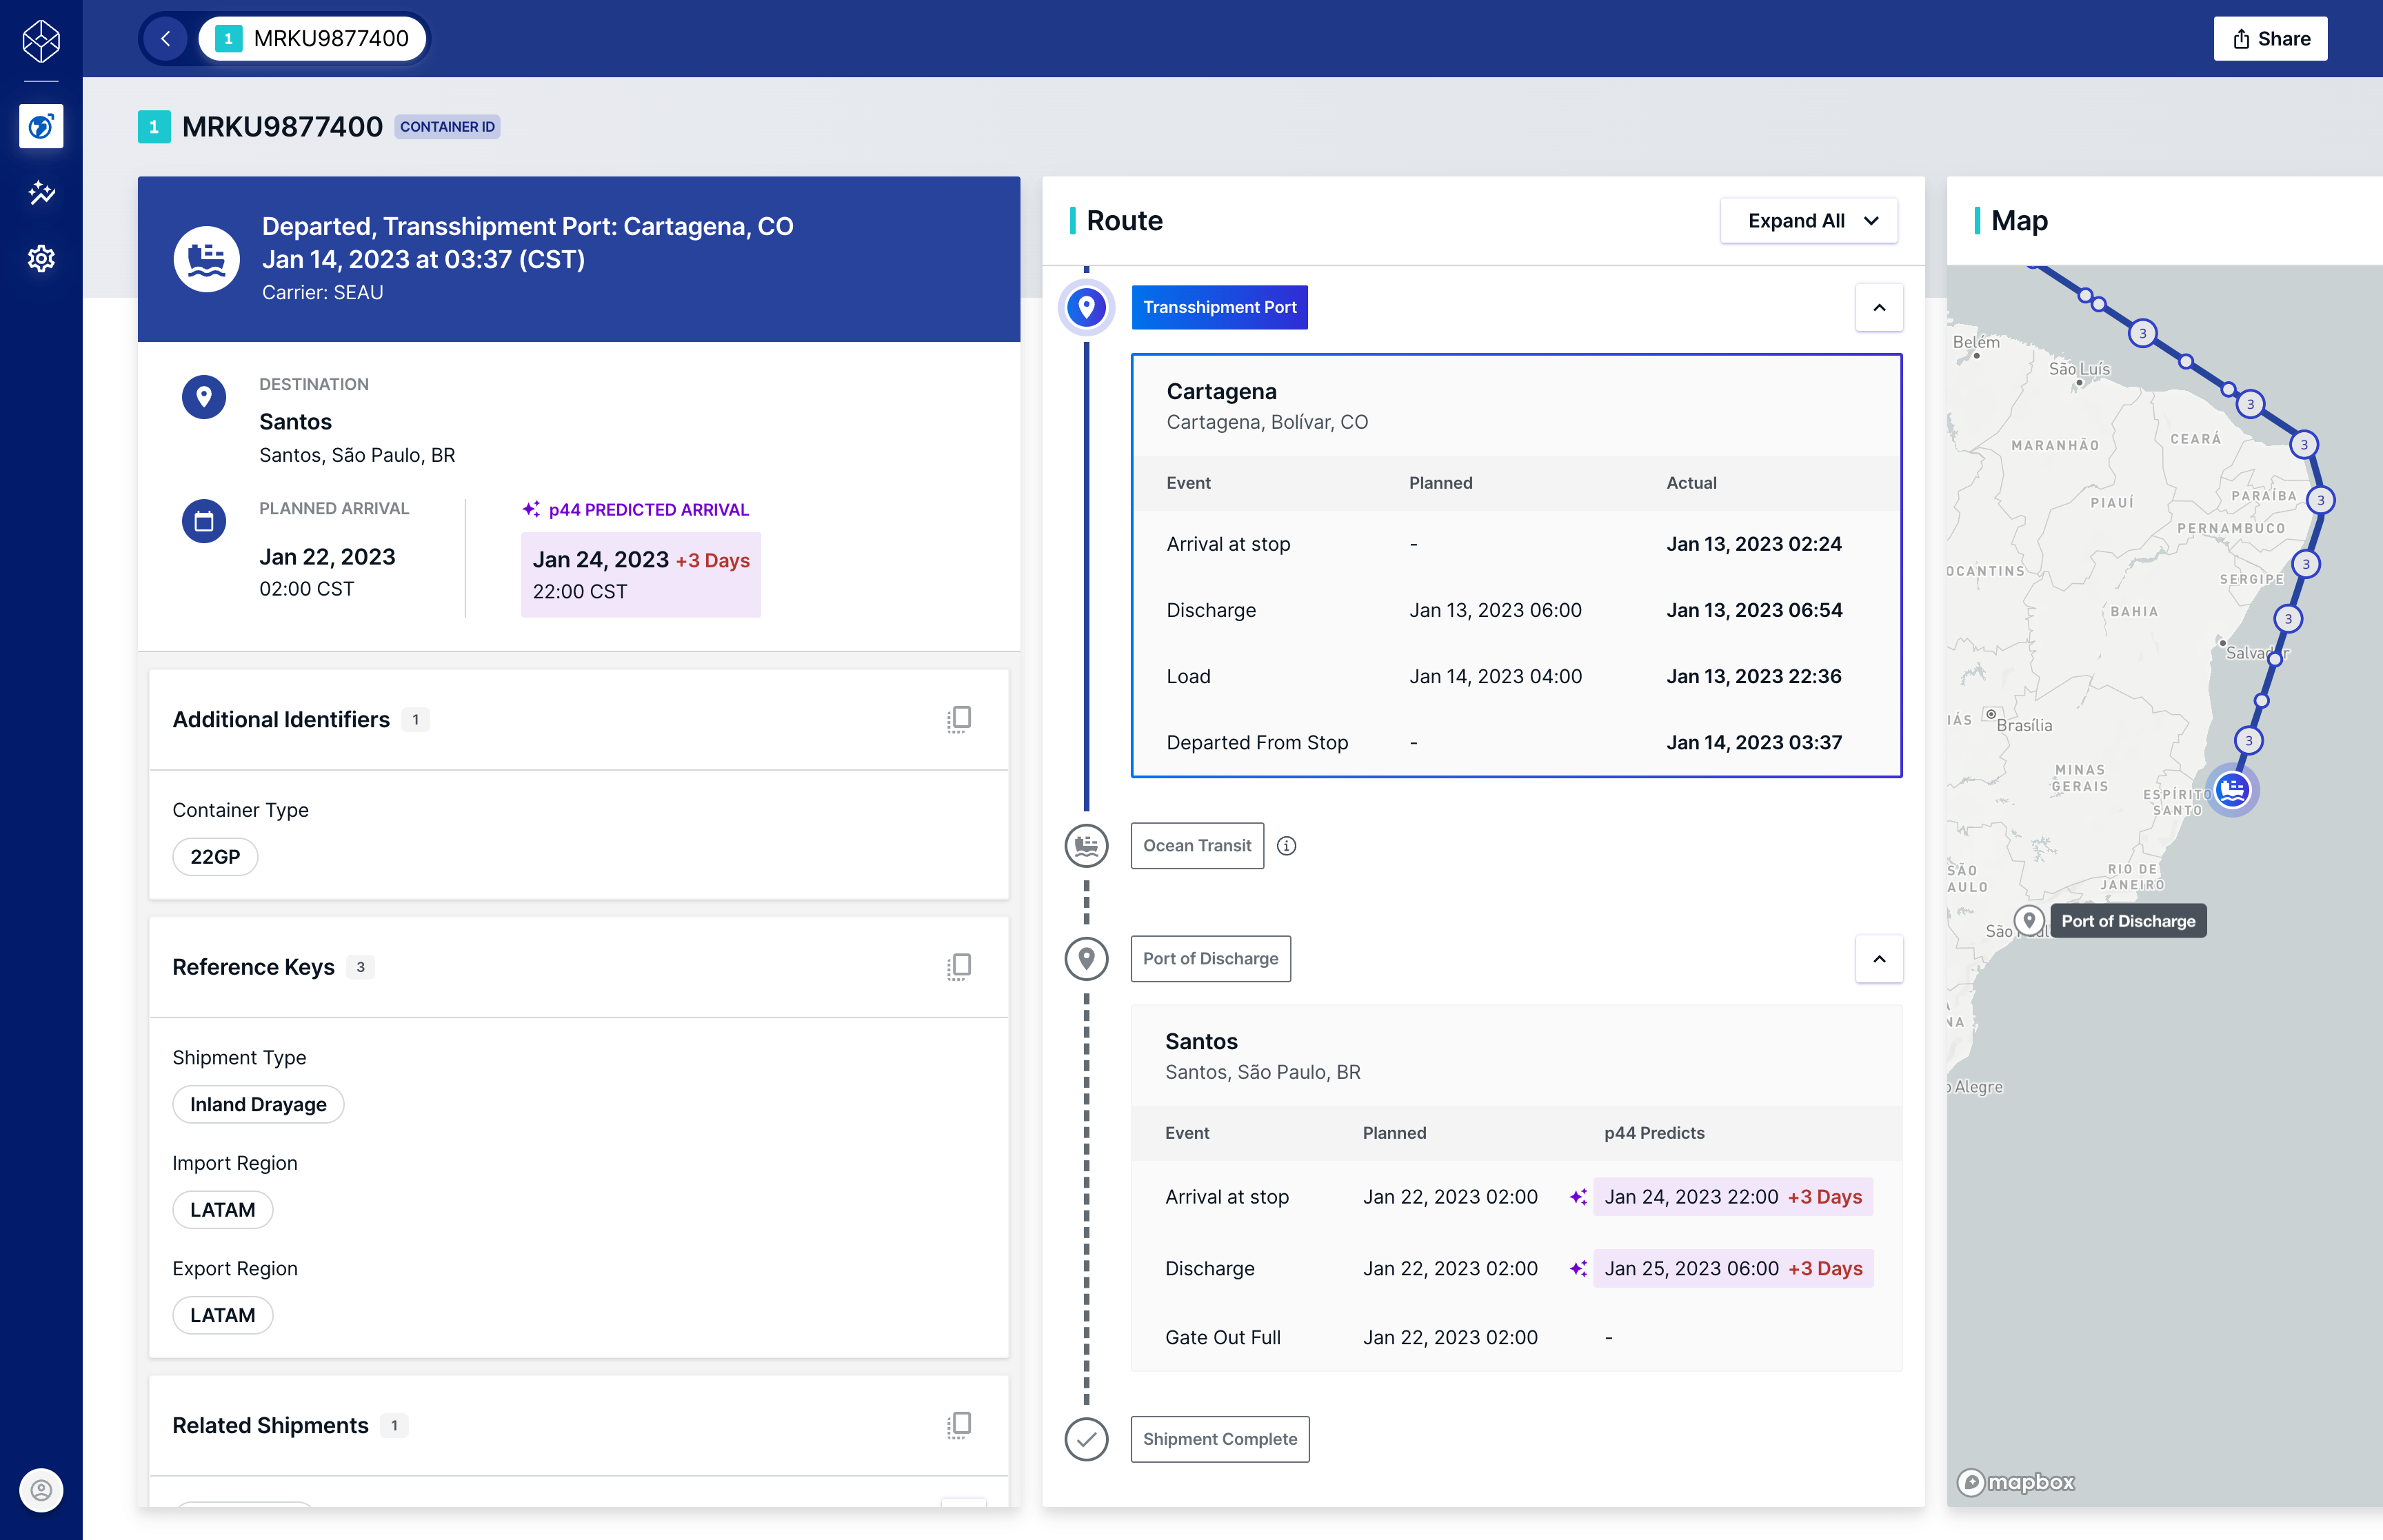Viewport: 2383px width, 1540px height.
Task: Click the user profile avatar icon
Action: (41, 1490)
